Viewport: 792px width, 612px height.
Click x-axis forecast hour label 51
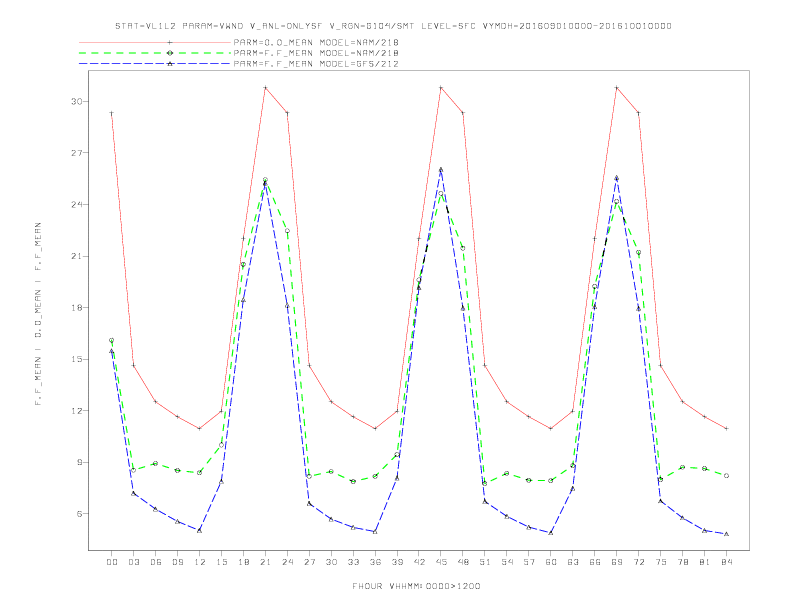pyautogui.click(x=485, y=562)
